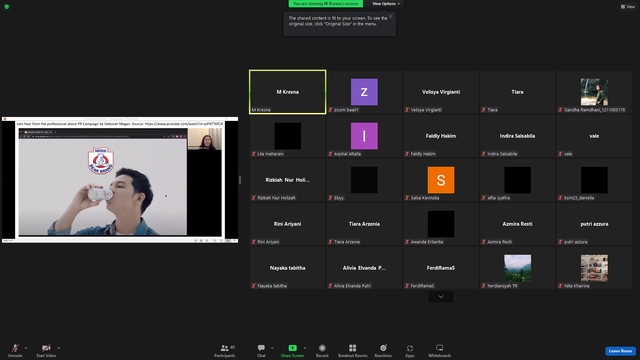The image size is (640, 360).
Task: Open the Apps panel
Action: pos(410,350)
